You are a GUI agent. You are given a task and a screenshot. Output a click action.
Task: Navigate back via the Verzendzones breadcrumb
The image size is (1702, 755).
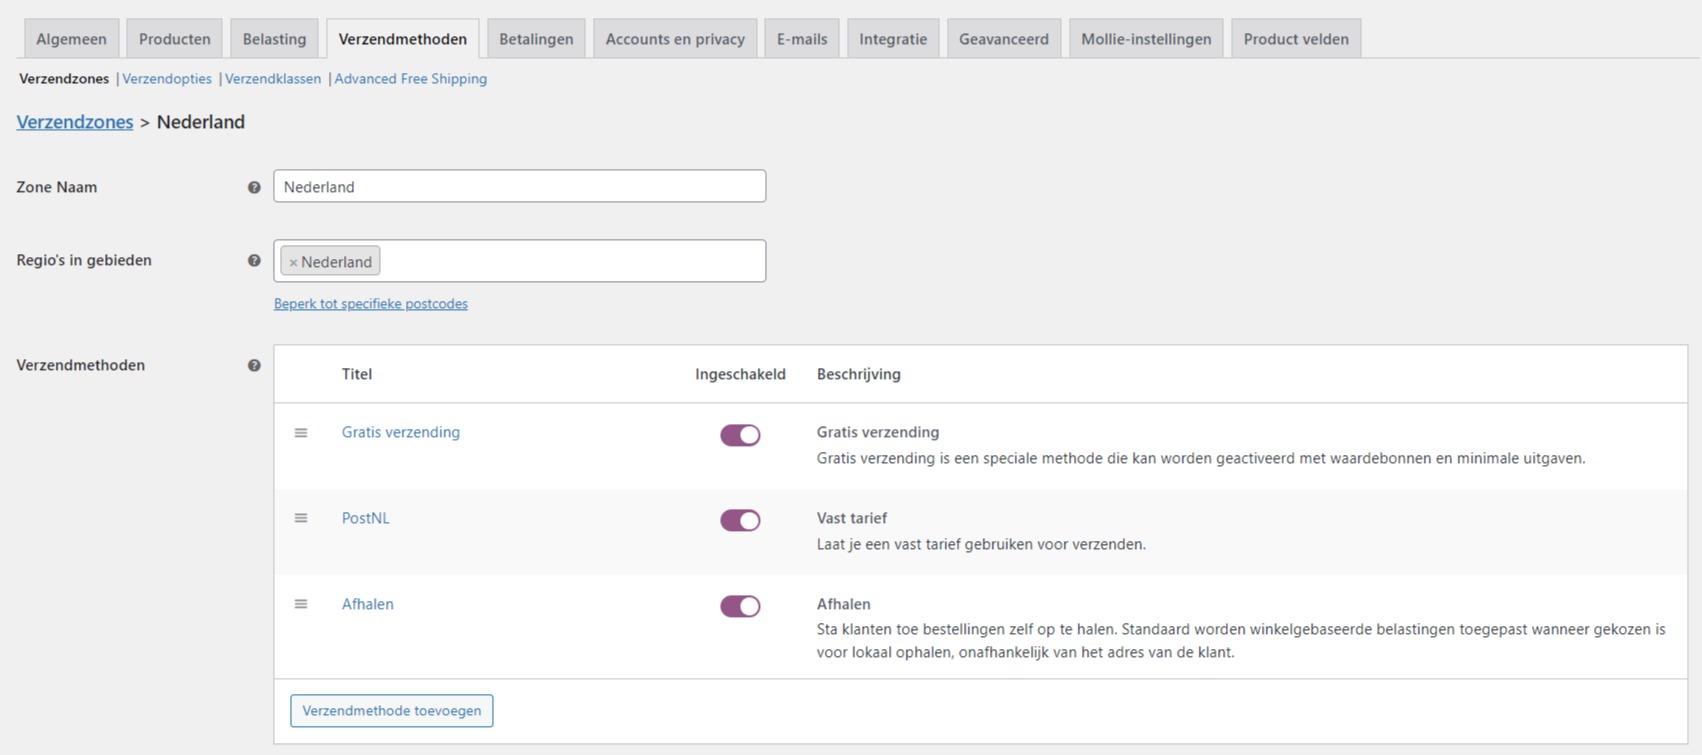point(75,122)
